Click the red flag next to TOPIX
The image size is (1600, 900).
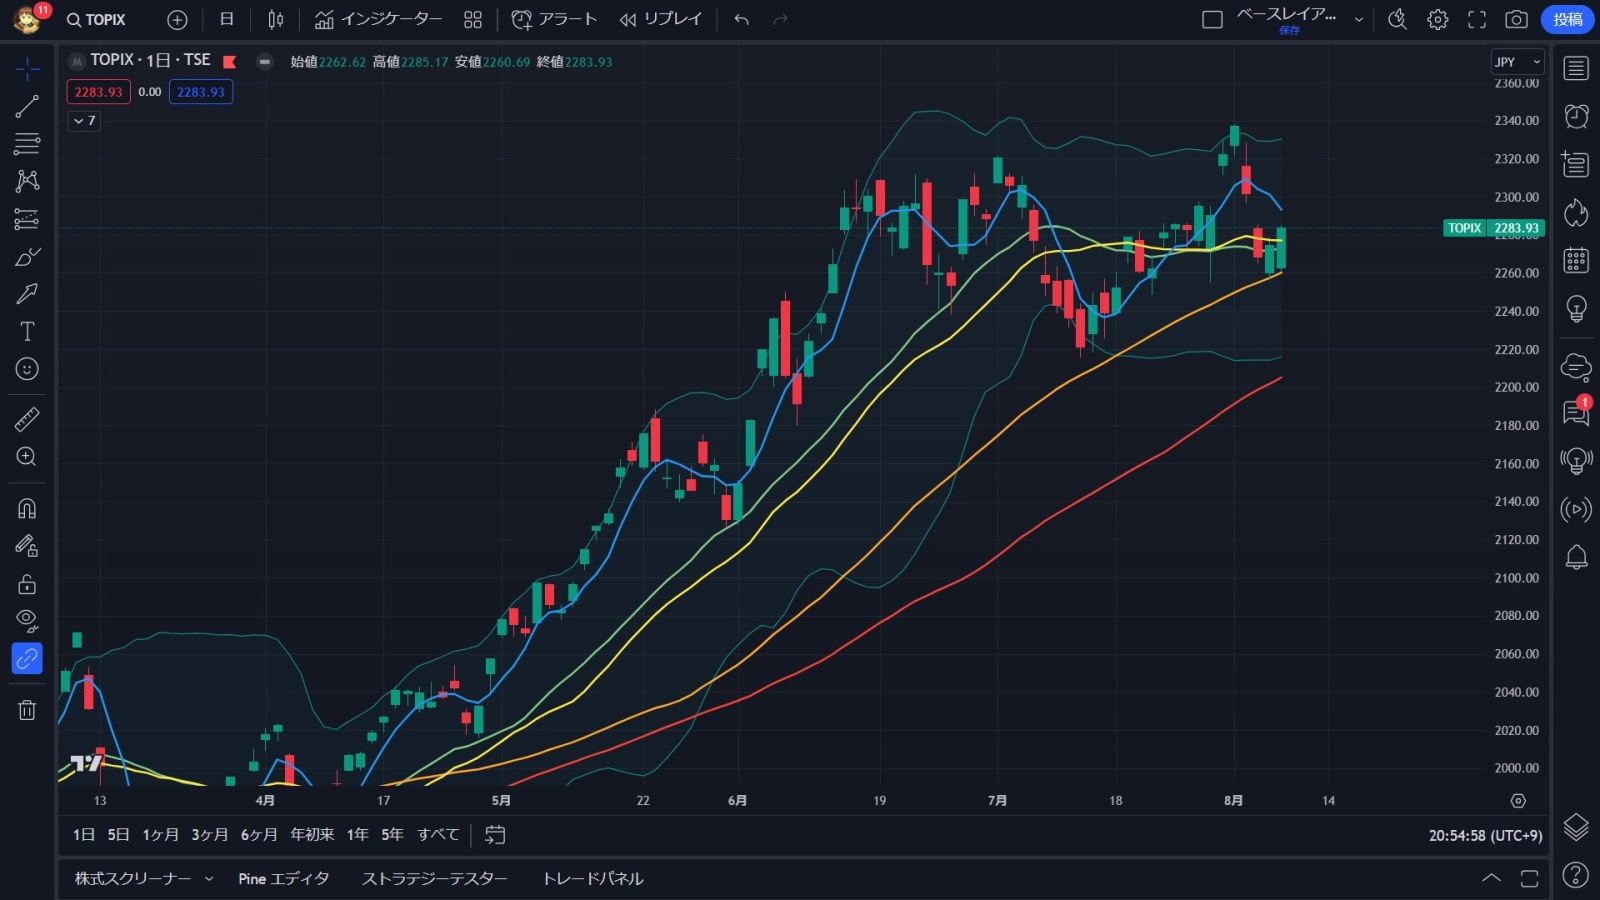(x=229, y=62)
